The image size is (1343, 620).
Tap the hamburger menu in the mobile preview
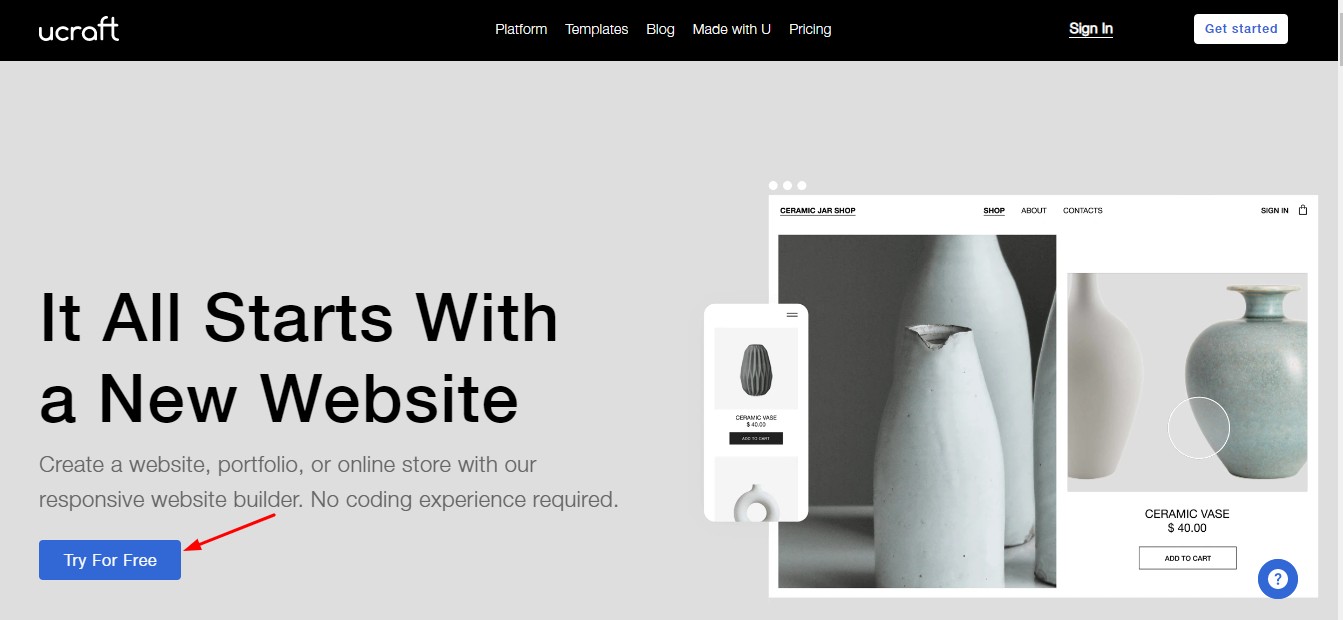tap(792, 315)
